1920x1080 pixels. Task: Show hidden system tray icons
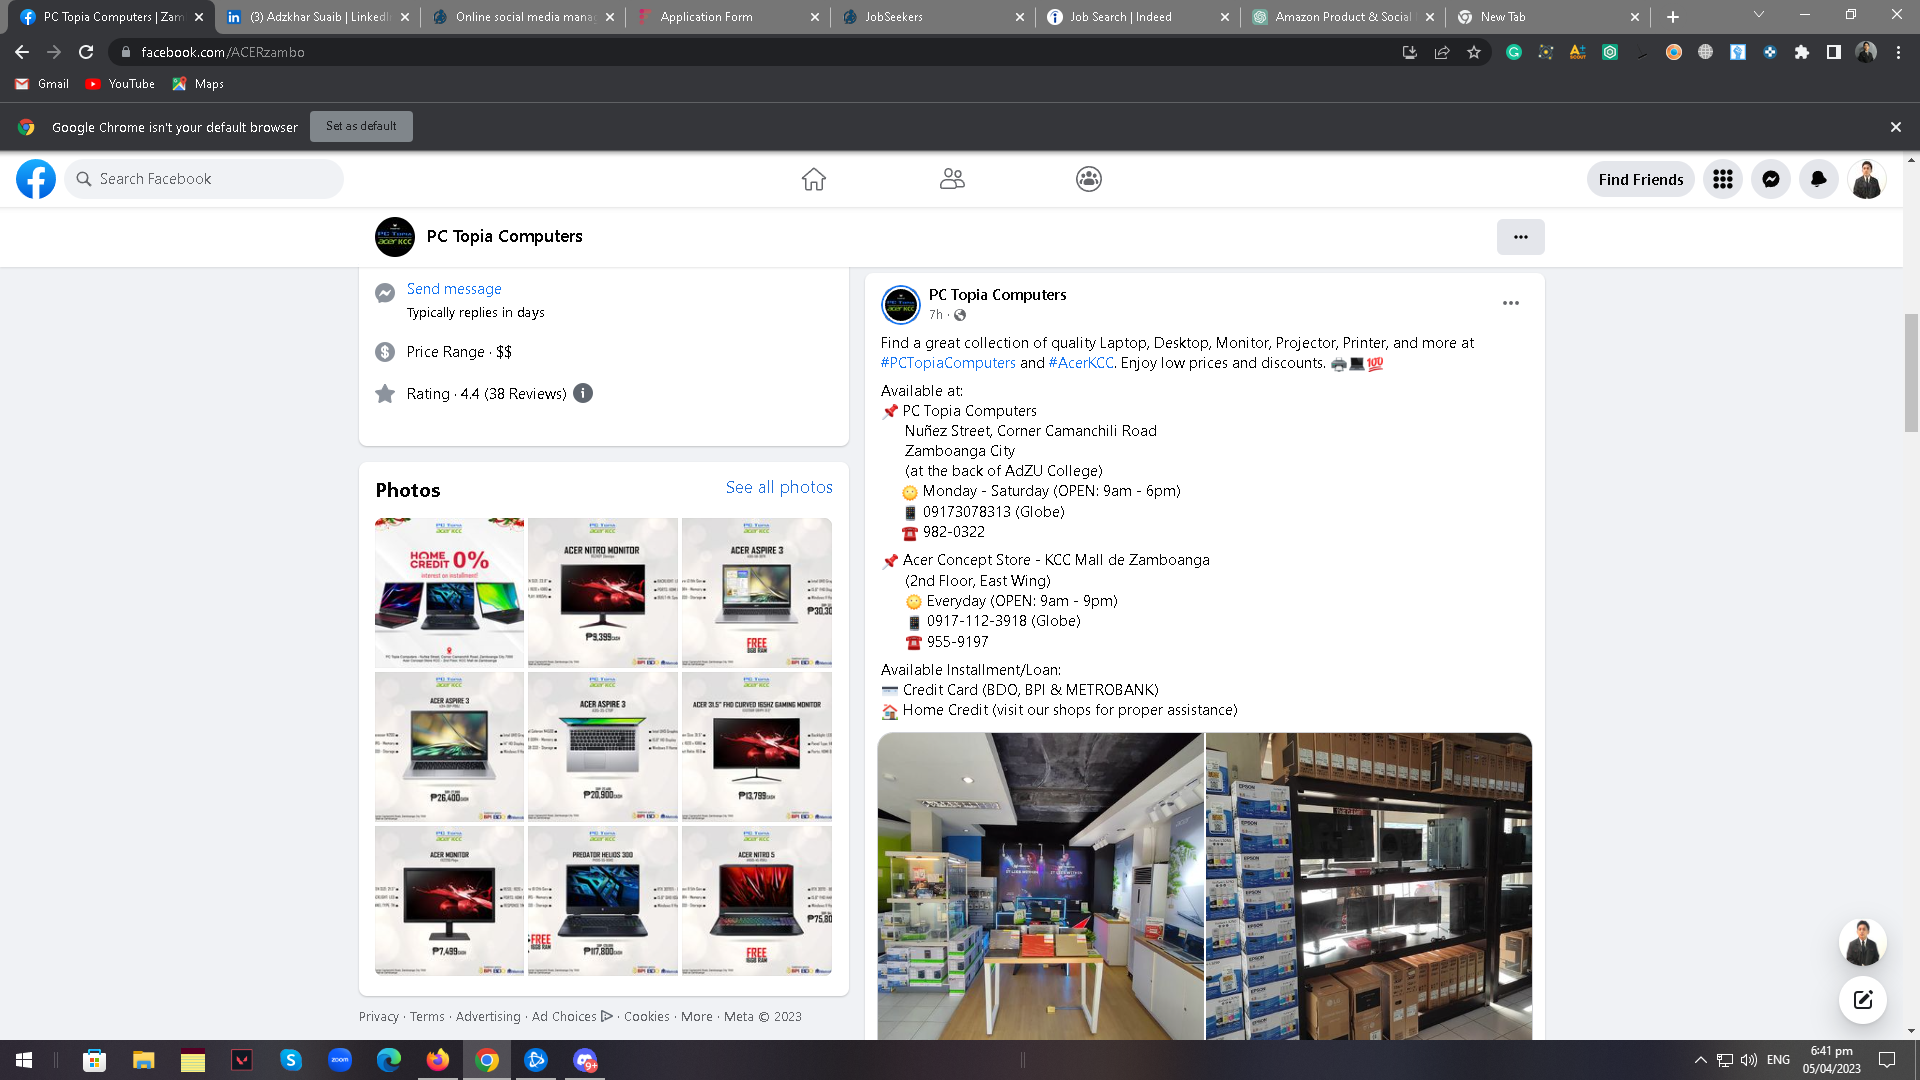tap(1701, 1060)
